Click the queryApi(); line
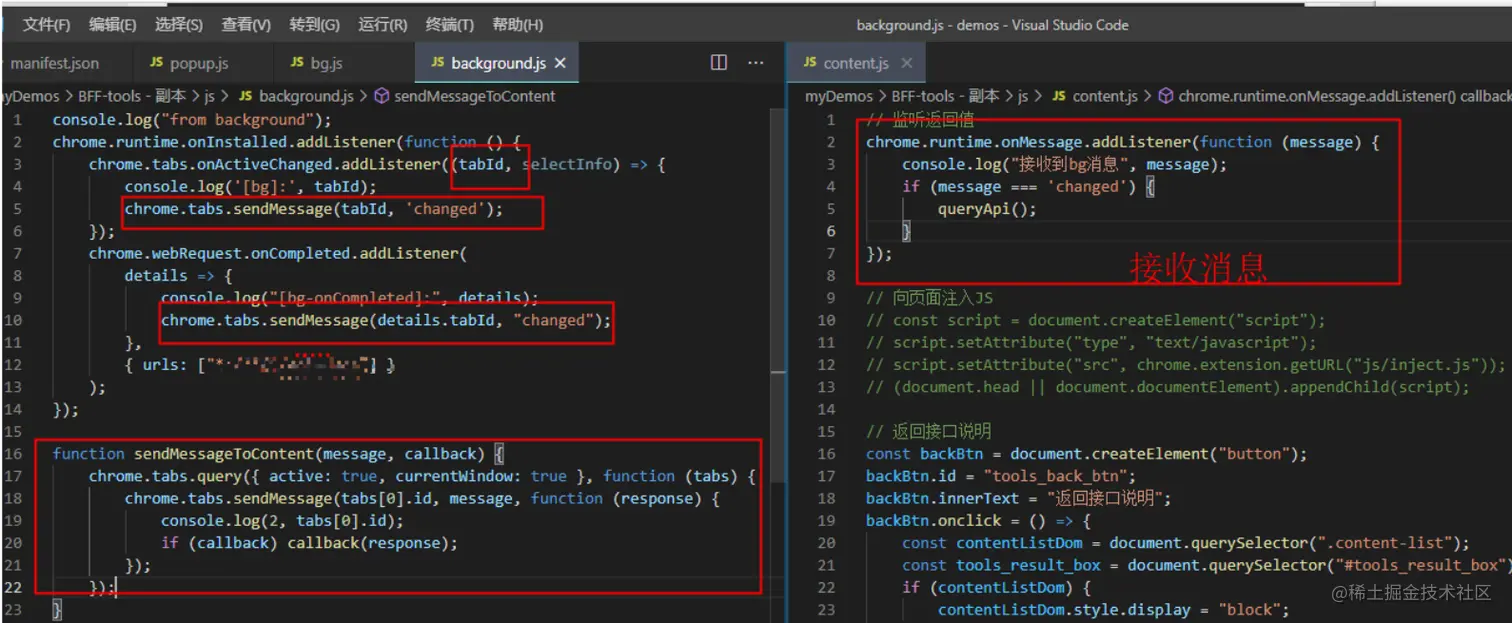This screenshot has width=1512, height=623. pos(987,209)
